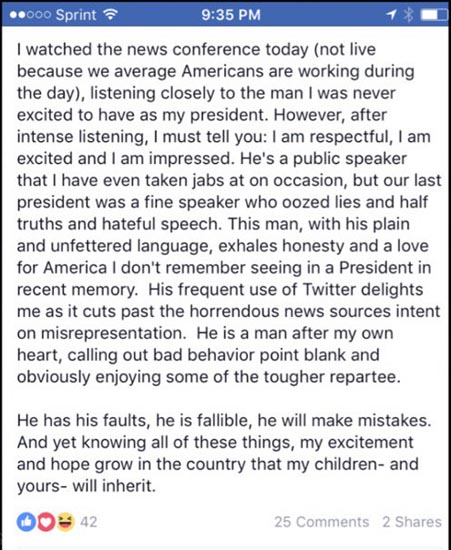Tap the last line 'yours- will inherit.'
The width and height of the screenshot is (451, 550).
click(86, 486)
